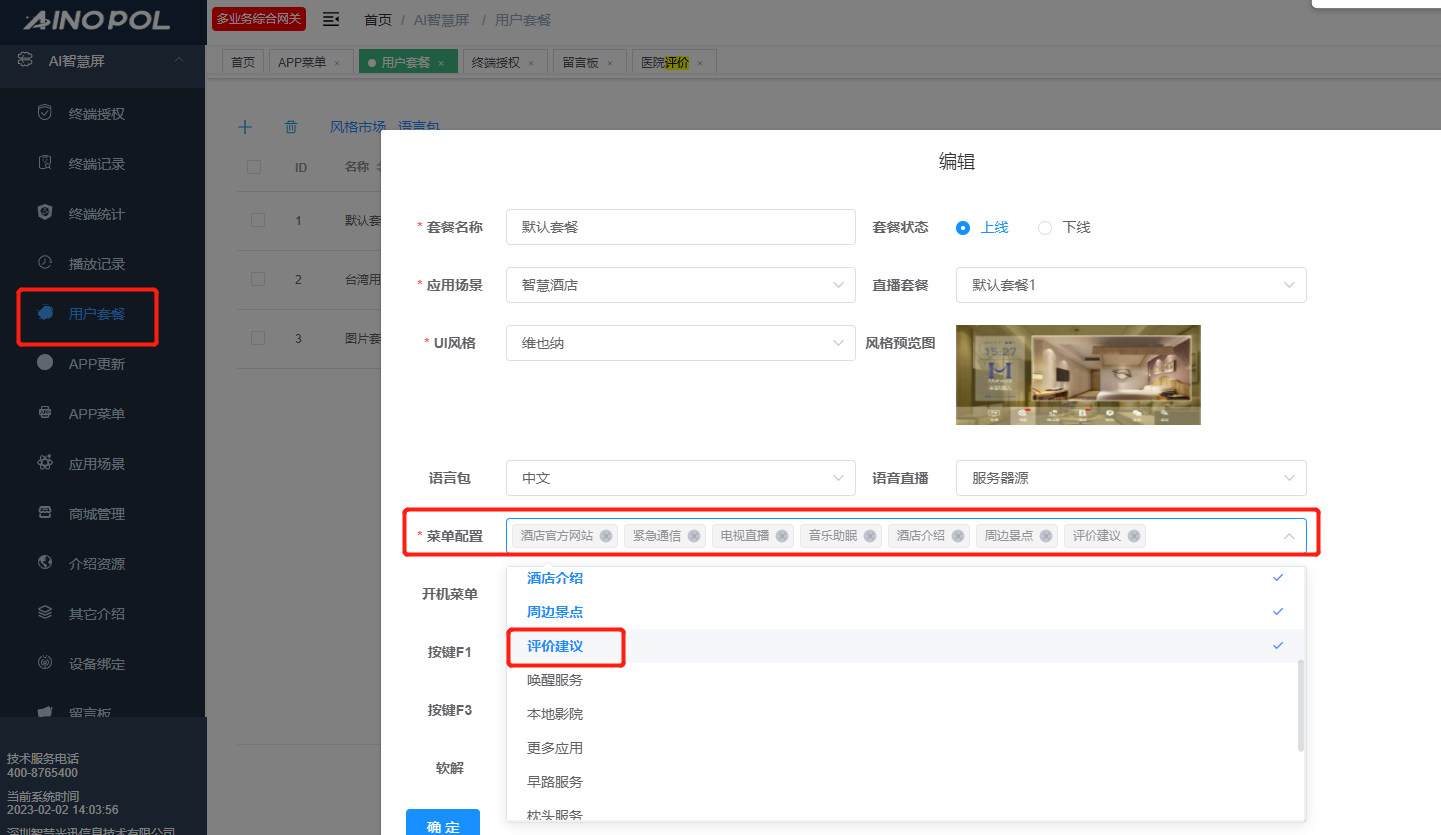Screen dimensions: 1441x835
Task: Click the plus icon to add package
Action: (x=245, y=127)
